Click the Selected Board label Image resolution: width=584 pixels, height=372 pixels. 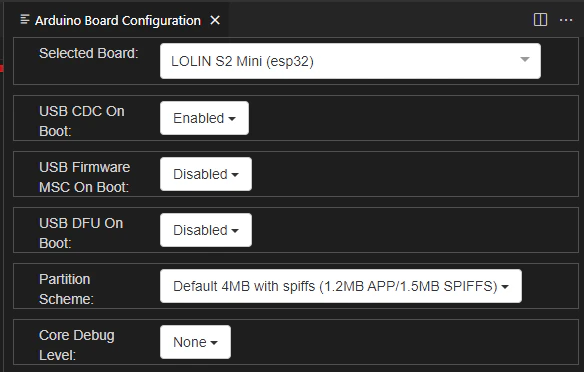point(88,53)
